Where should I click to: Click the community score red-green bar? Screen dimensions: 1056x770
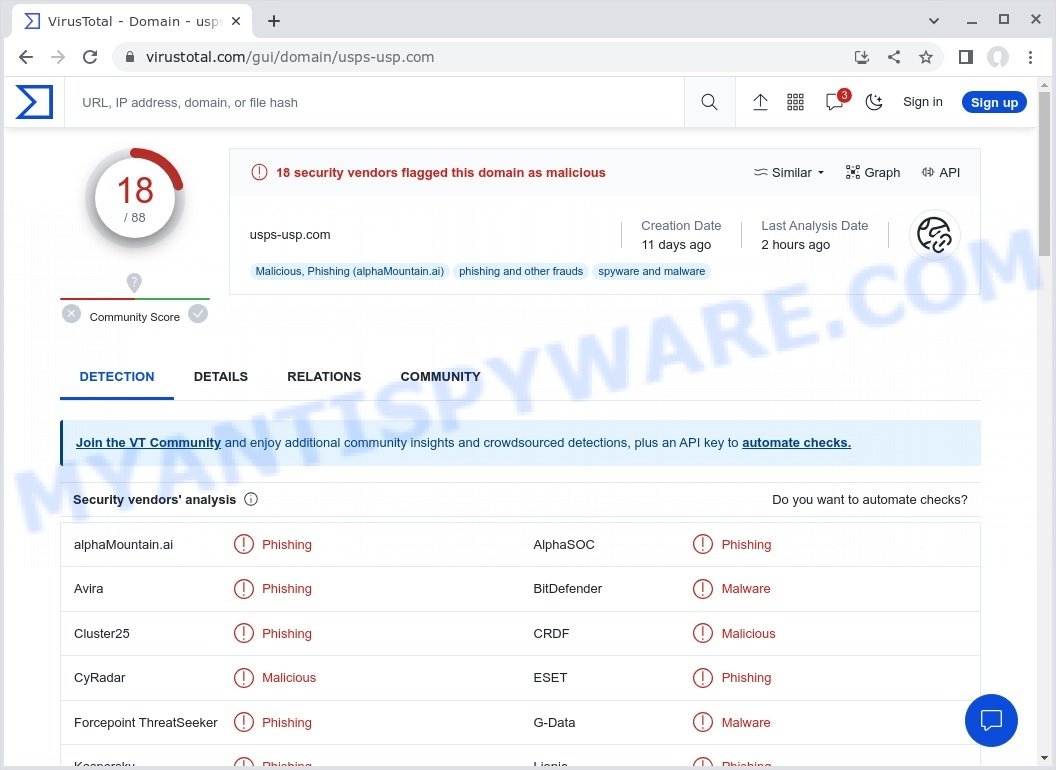click(135, 298)
